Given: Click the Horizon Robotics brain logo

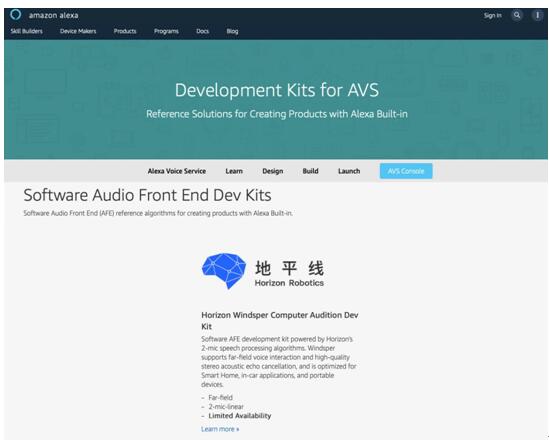Looking at the screenshot, I should pos(224,271).
